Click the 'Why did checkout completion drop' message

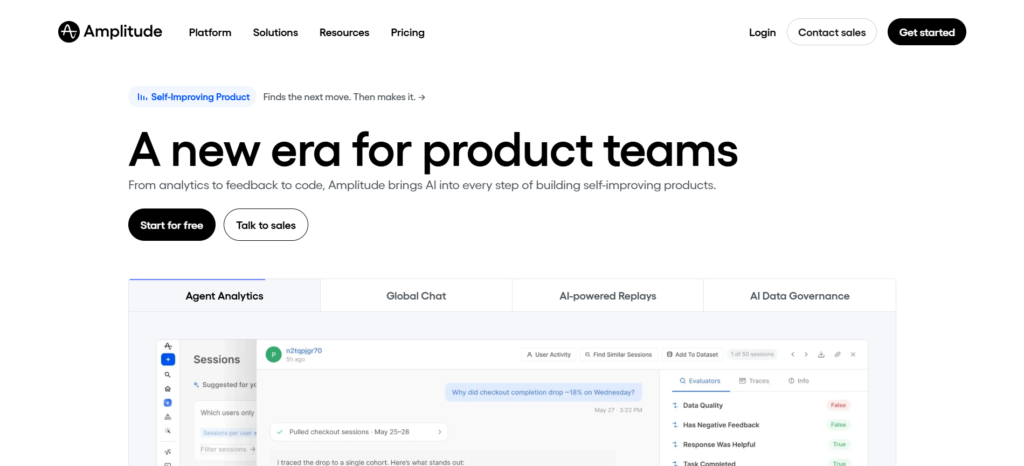click(x=543, y=392)
